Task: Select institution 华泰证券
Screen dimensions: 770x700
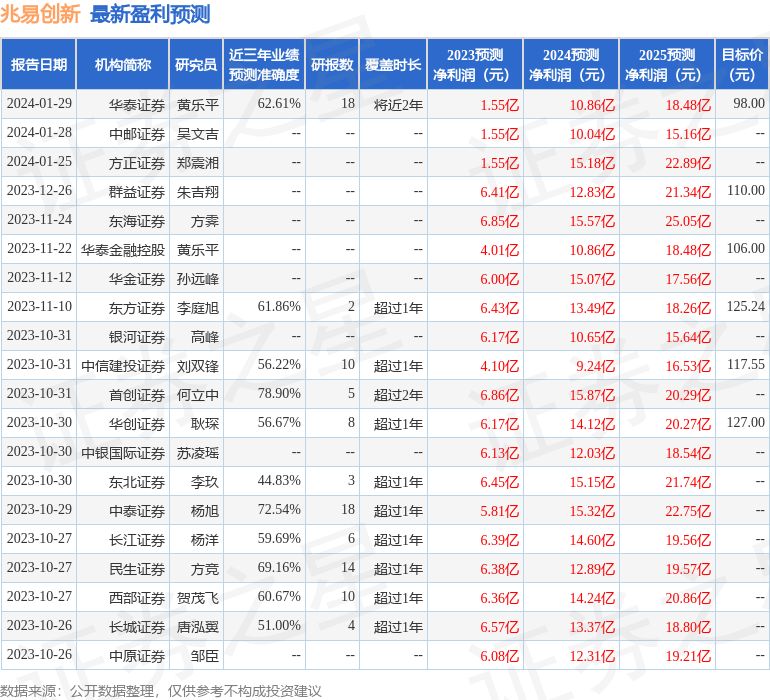Action: (x=137, y=105)
